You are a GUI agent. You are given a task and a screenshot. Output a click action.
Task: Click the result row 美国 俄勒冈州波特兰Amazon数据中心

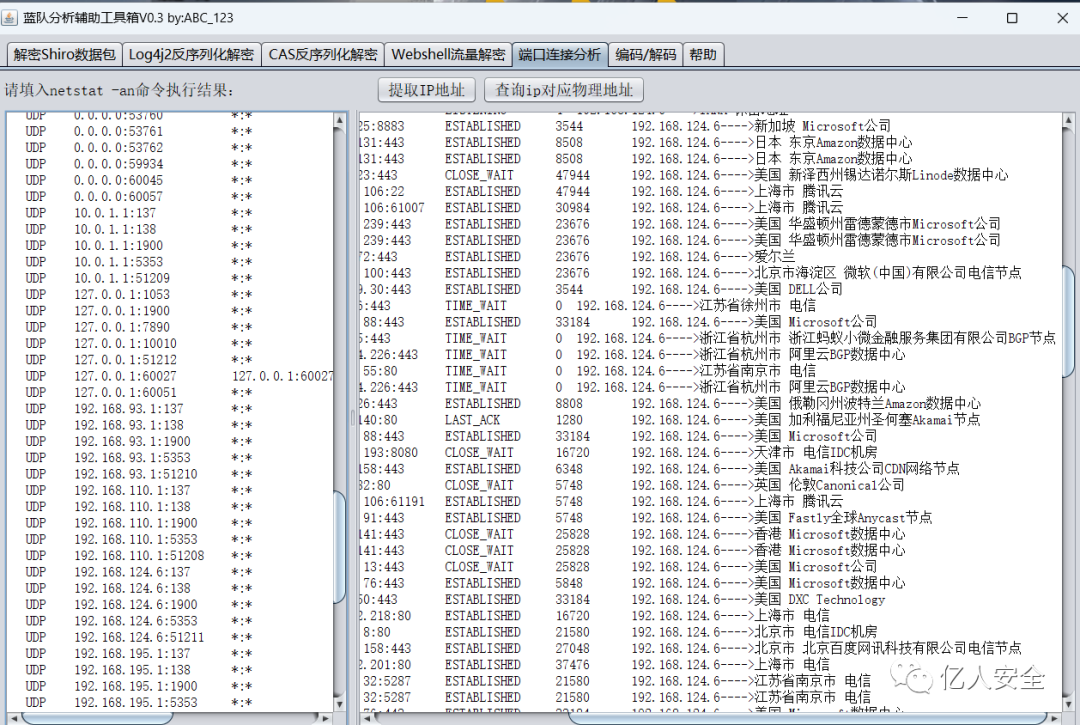pyautogui.click(x=670, y=403)
